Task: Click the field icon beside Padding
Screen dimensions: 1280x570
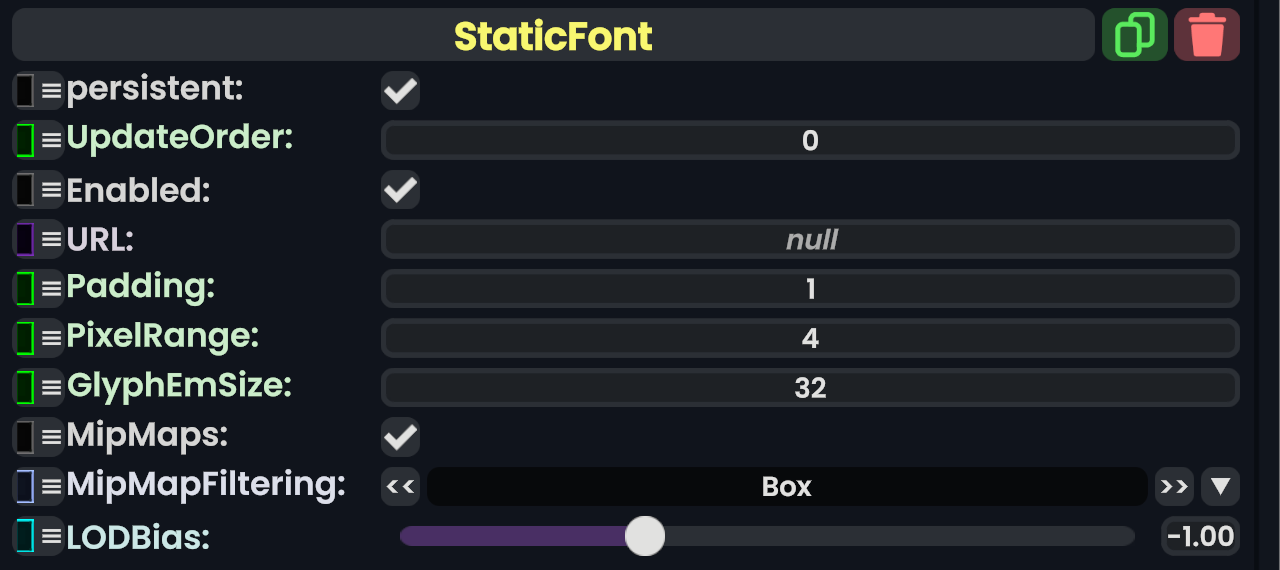Action: click(25, 289)
